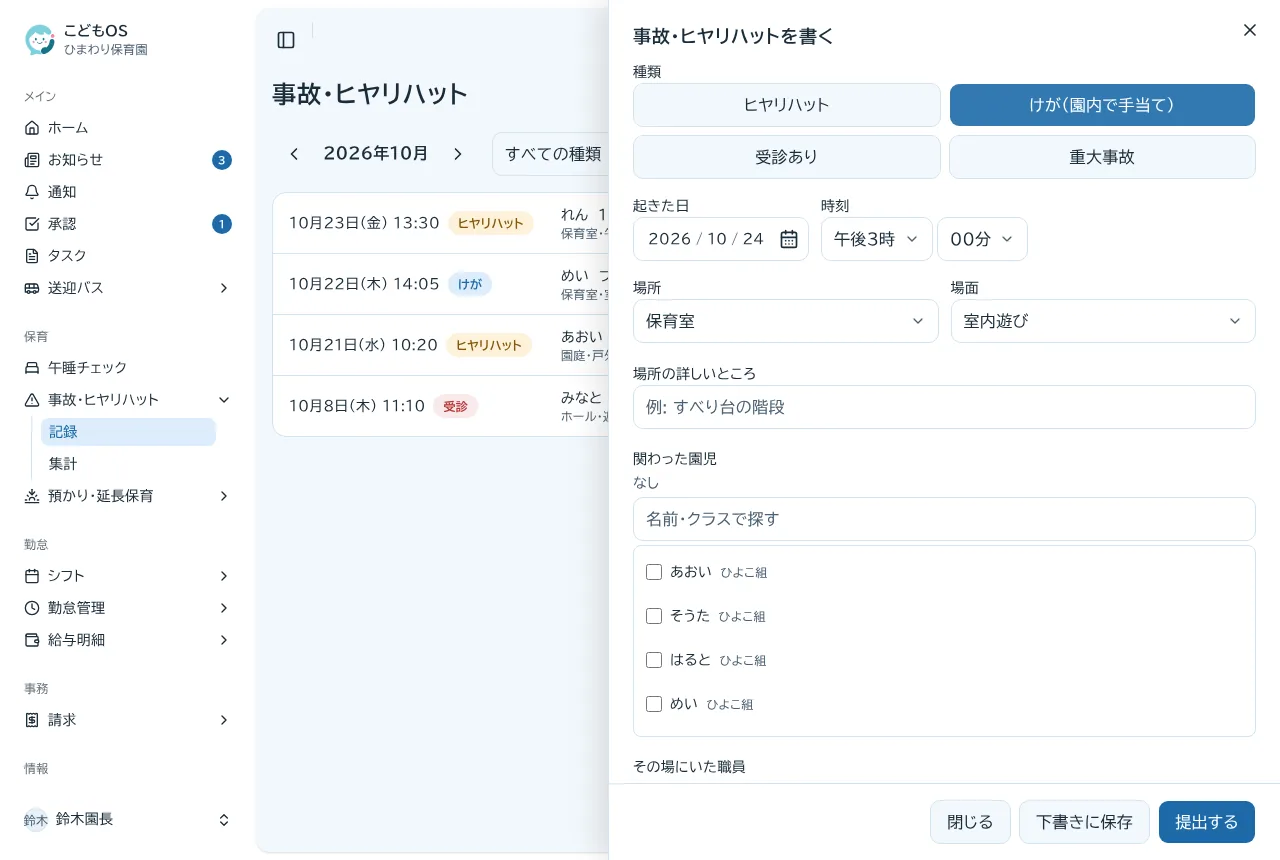Open ホーム from the sidebar

128,128
